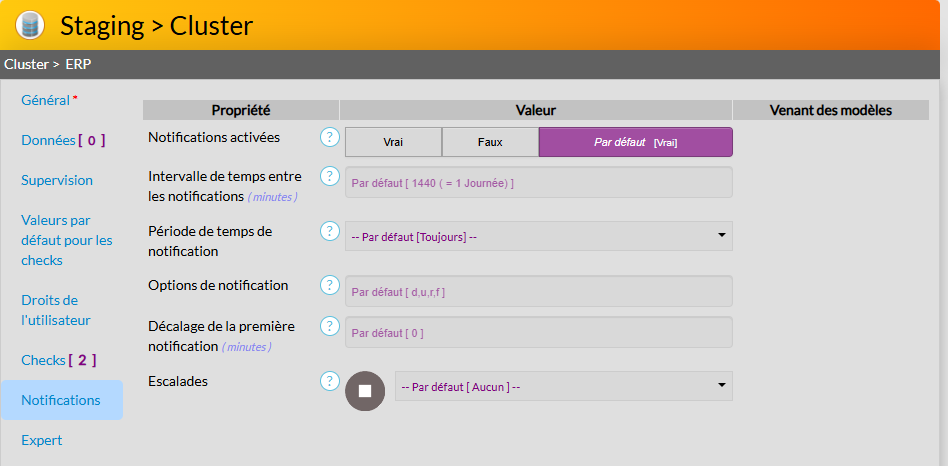Screen dimensions: 948x466
Task: Click the Cluster breadcrumb link
Action: pyautogui.click(x=26, y=64)
